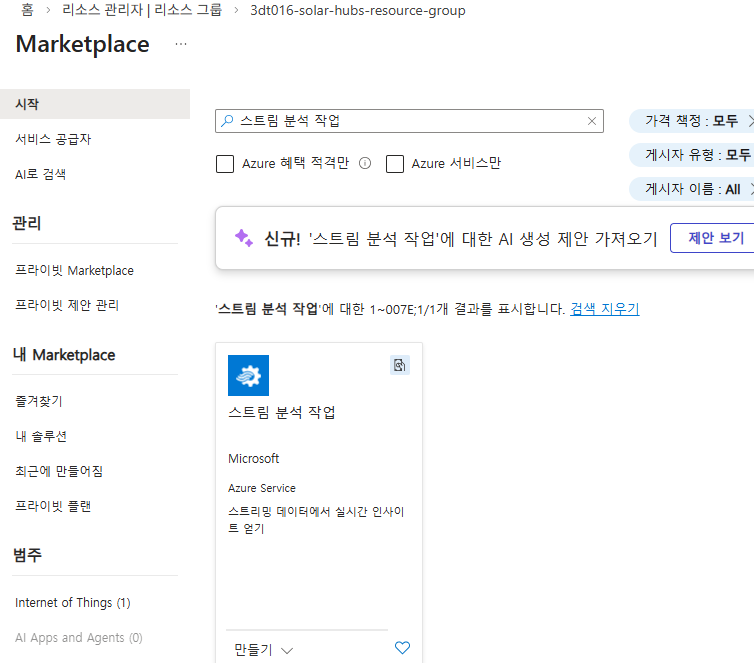Open the 게시자 이름 : All filter
The width and height of the screenshot is (754, 663).
coord(691,189)
